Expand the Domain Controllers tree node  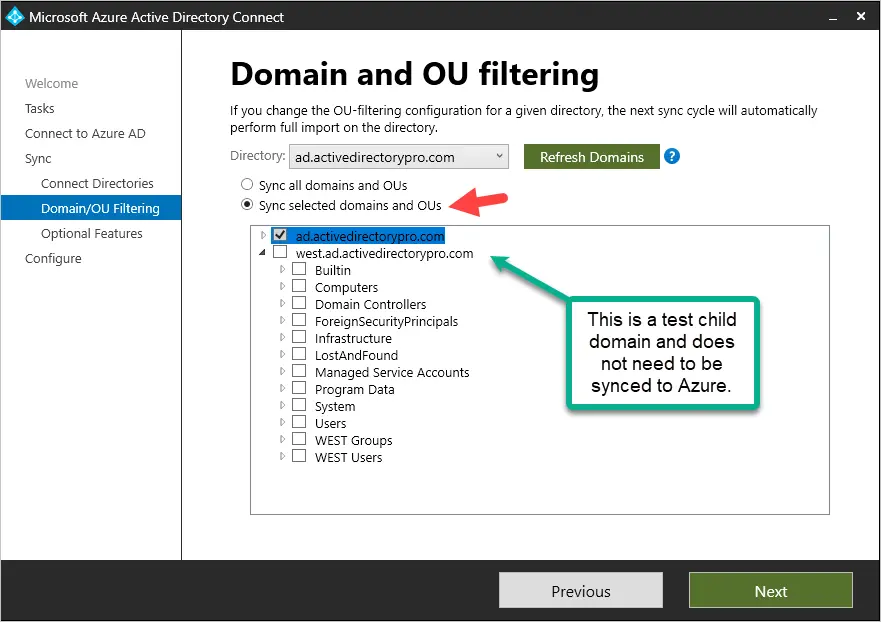pos(282,303)
